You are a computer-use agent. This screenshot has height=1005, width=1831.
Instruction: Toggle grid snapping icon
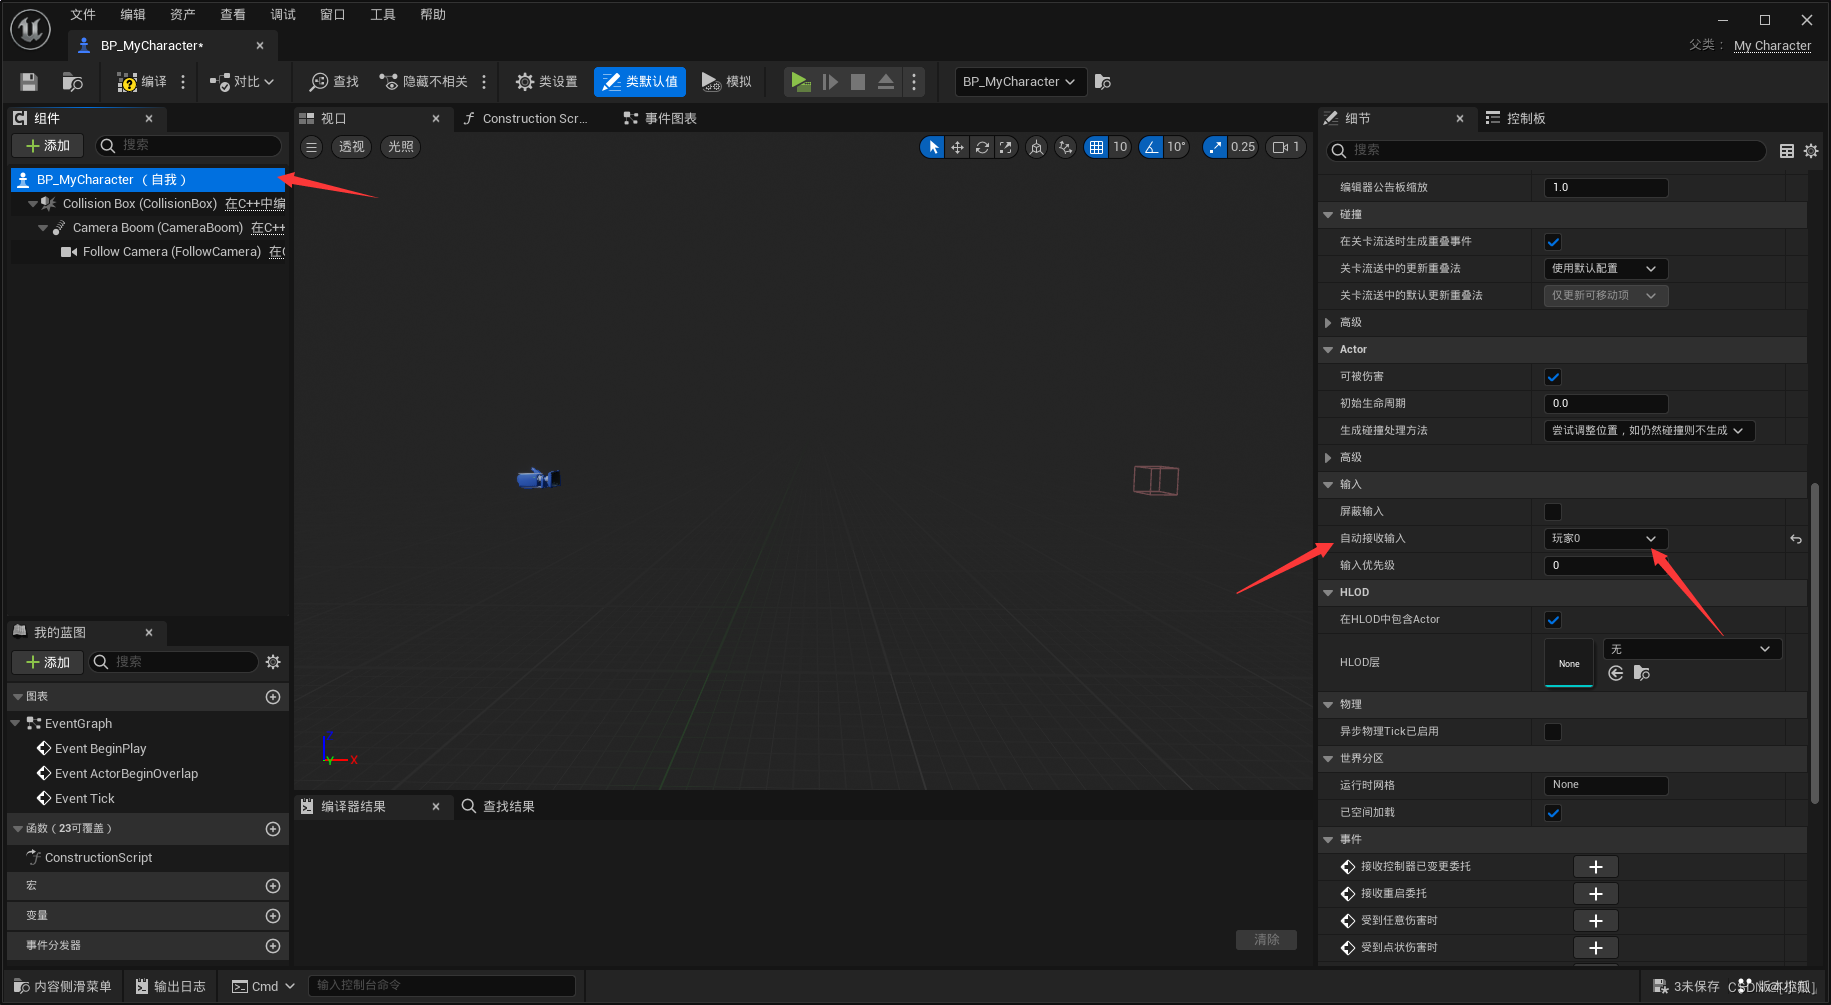pos(1097,147)
